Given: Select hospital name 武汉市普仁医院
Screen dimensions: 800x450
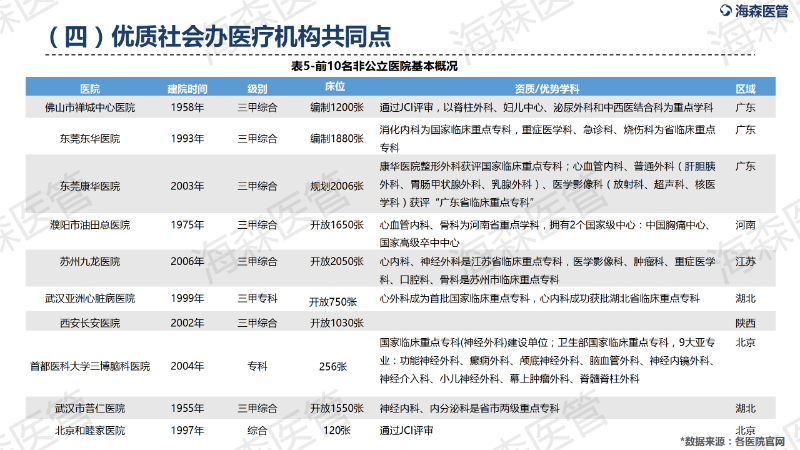Looking at the screenshot, I should tap(90, 408).
